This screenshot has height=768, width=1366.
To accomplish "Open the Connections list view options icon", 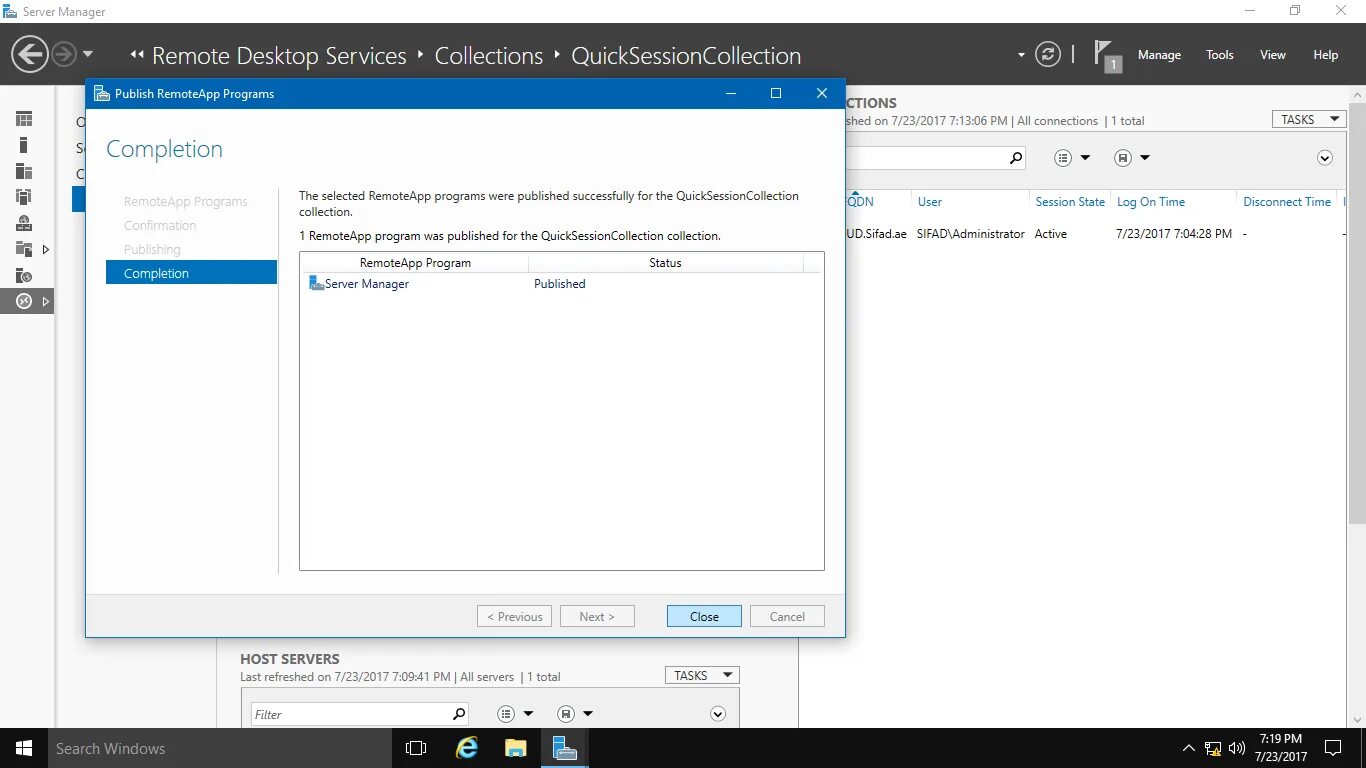I will (x=1063, y=158).
